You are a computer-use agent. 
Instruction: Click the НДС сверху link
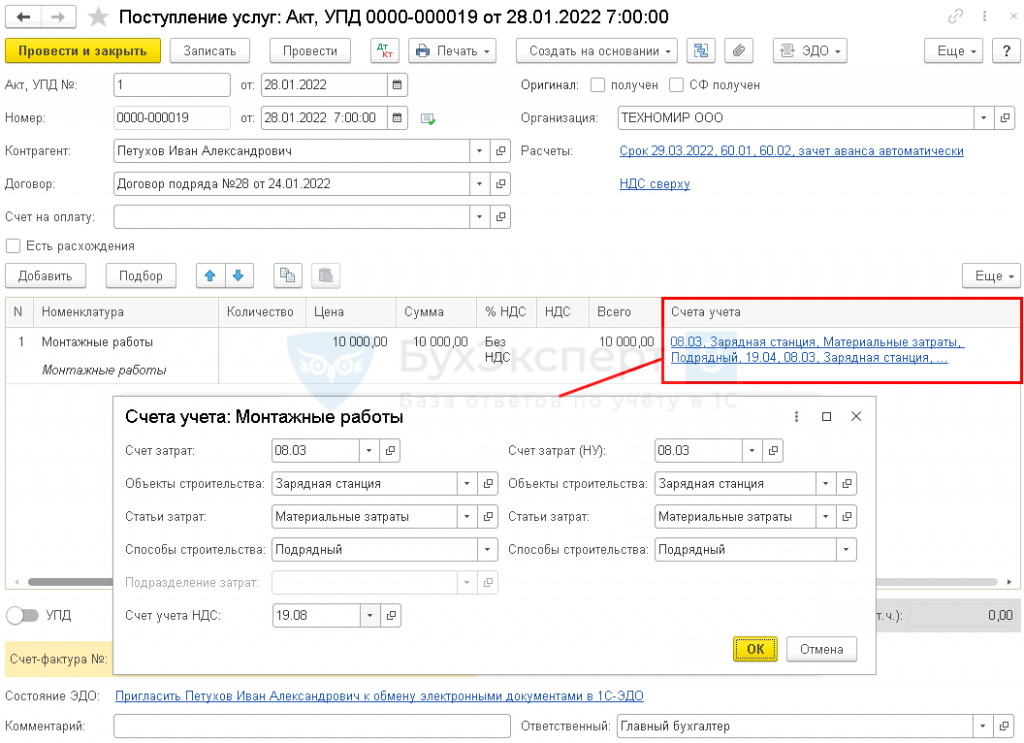654,184
